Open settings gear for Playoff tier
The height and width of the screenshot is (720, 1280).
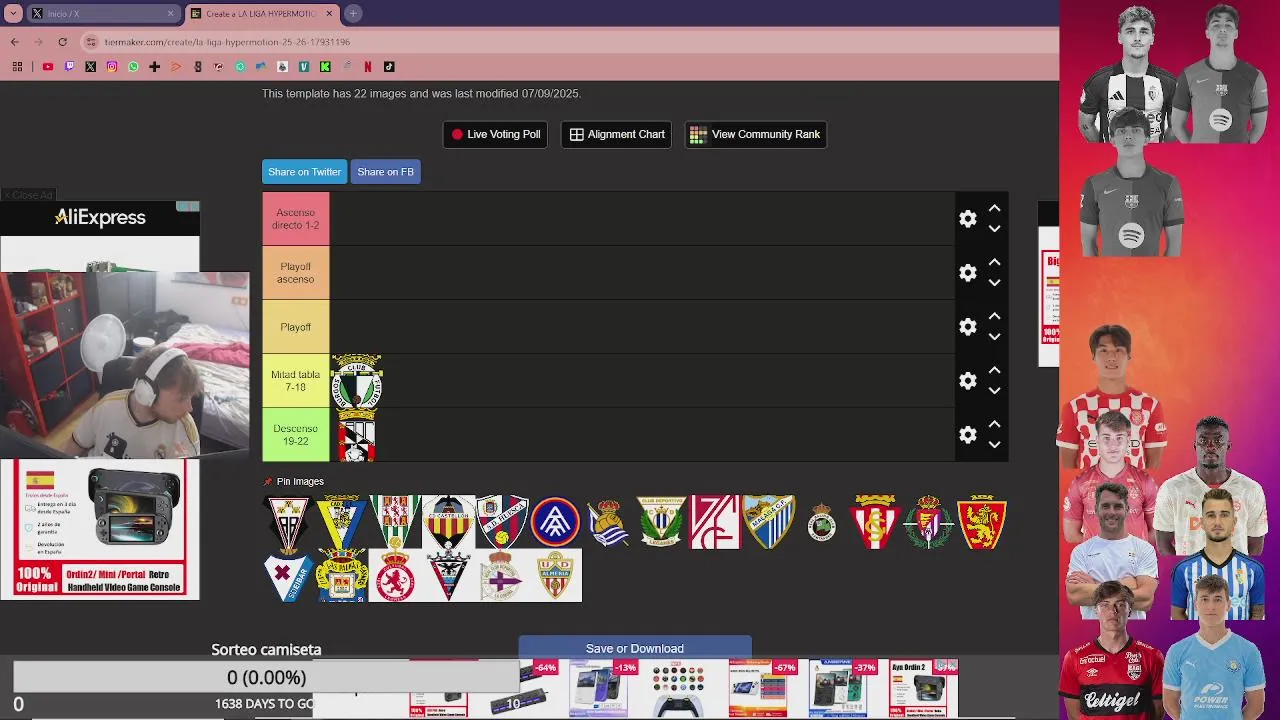[x=967, y=327]
